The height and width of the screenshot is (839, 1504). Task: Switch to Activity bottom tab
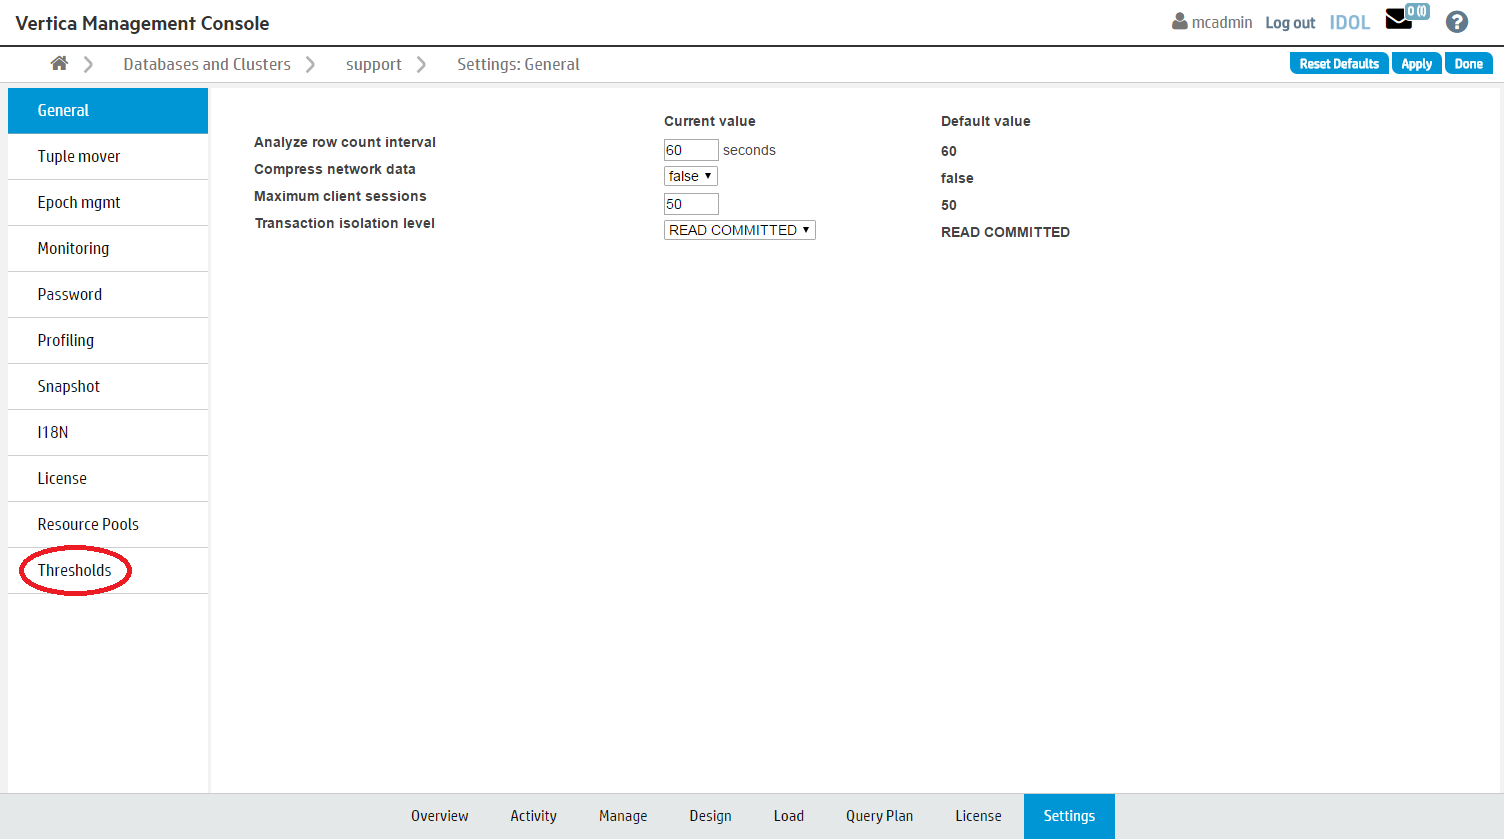534,816
